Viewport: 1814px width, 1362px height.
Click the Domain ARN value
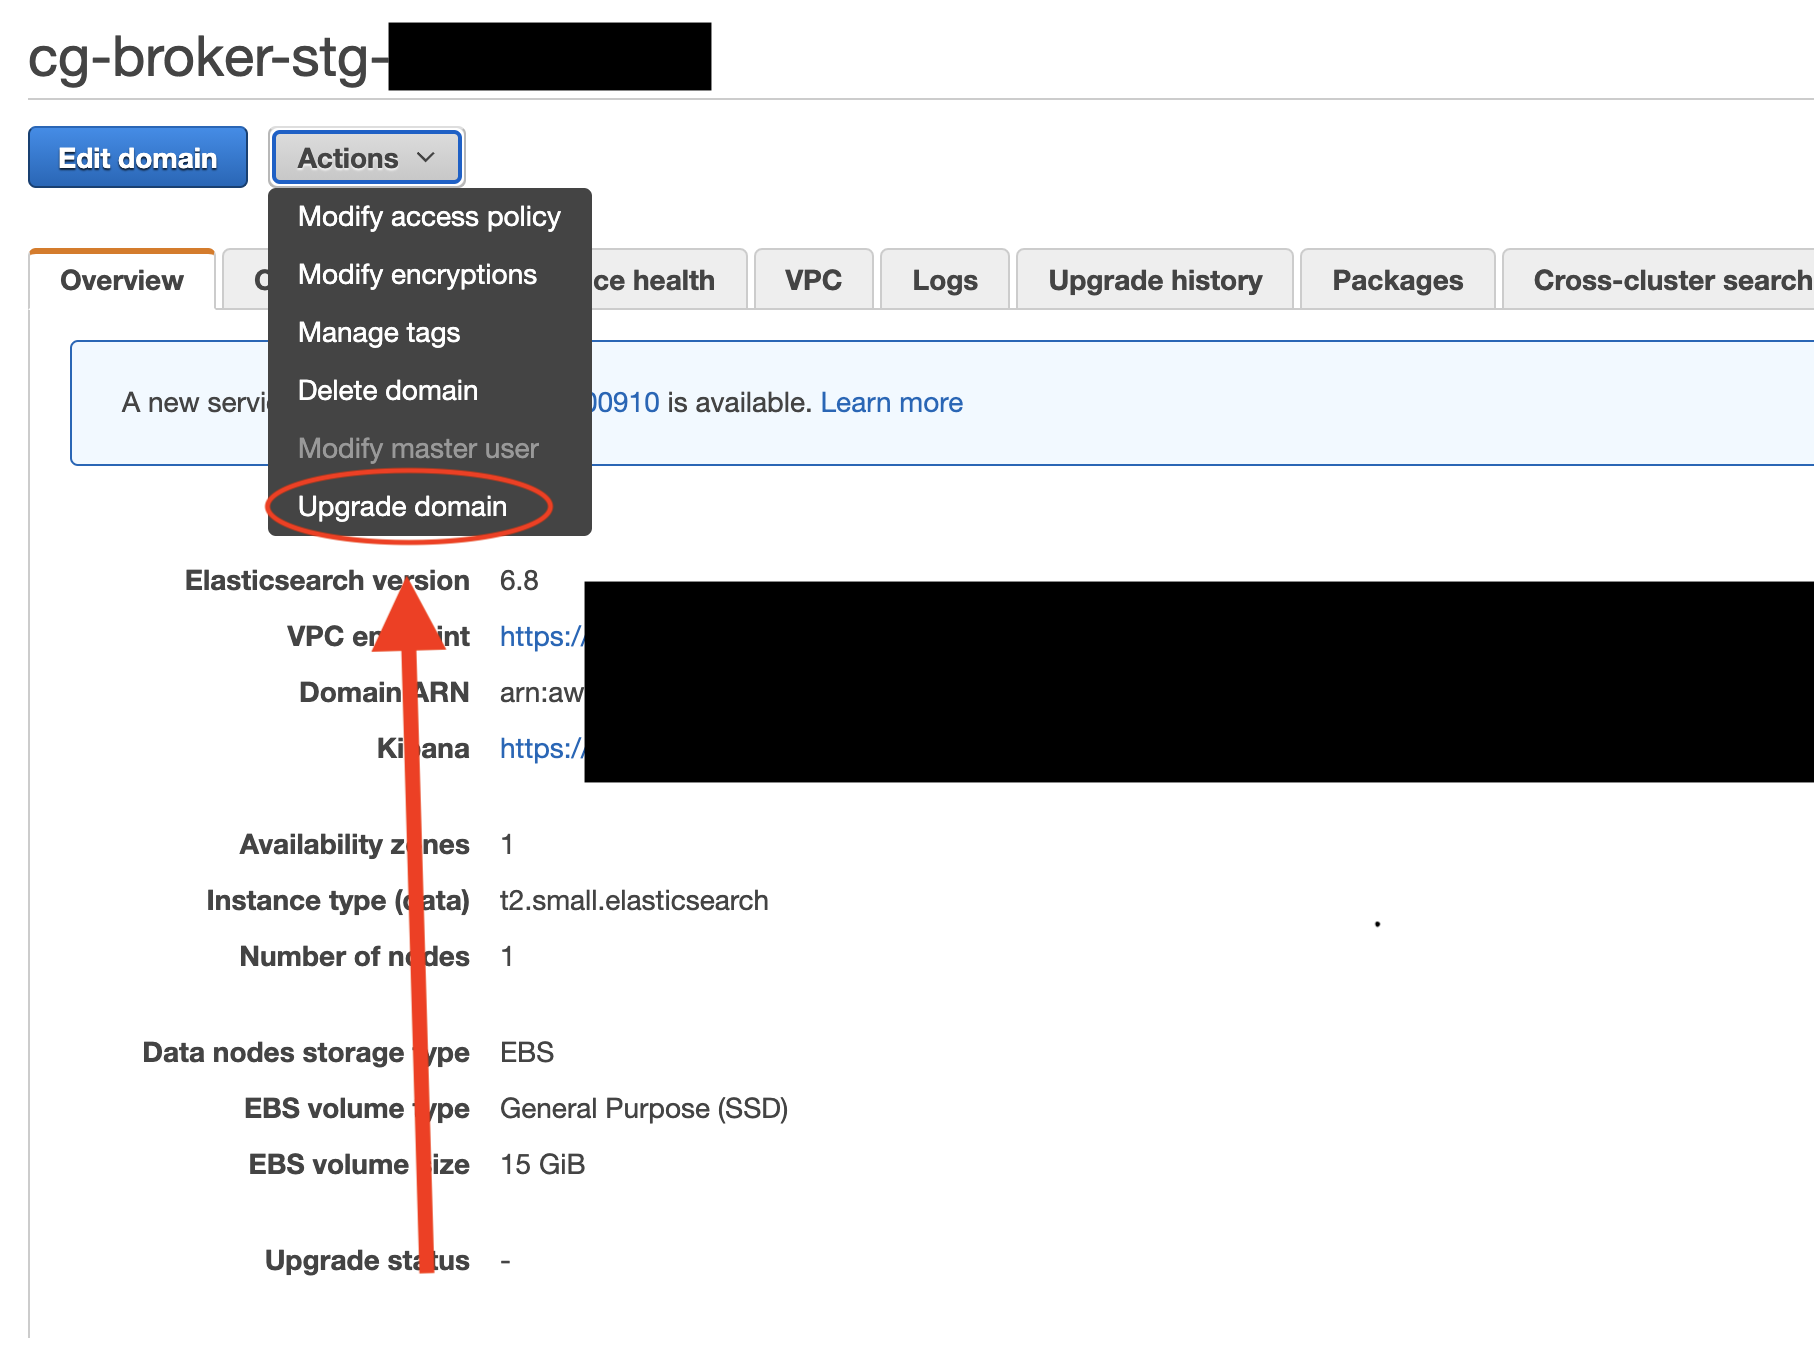(x=542, y=693)
